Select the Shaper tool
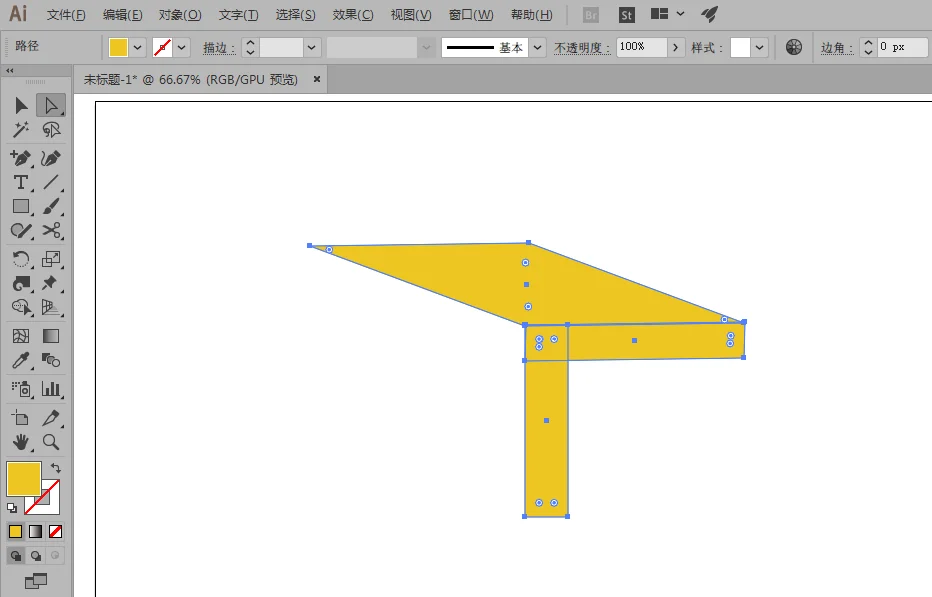 click(x=21, y=230)
